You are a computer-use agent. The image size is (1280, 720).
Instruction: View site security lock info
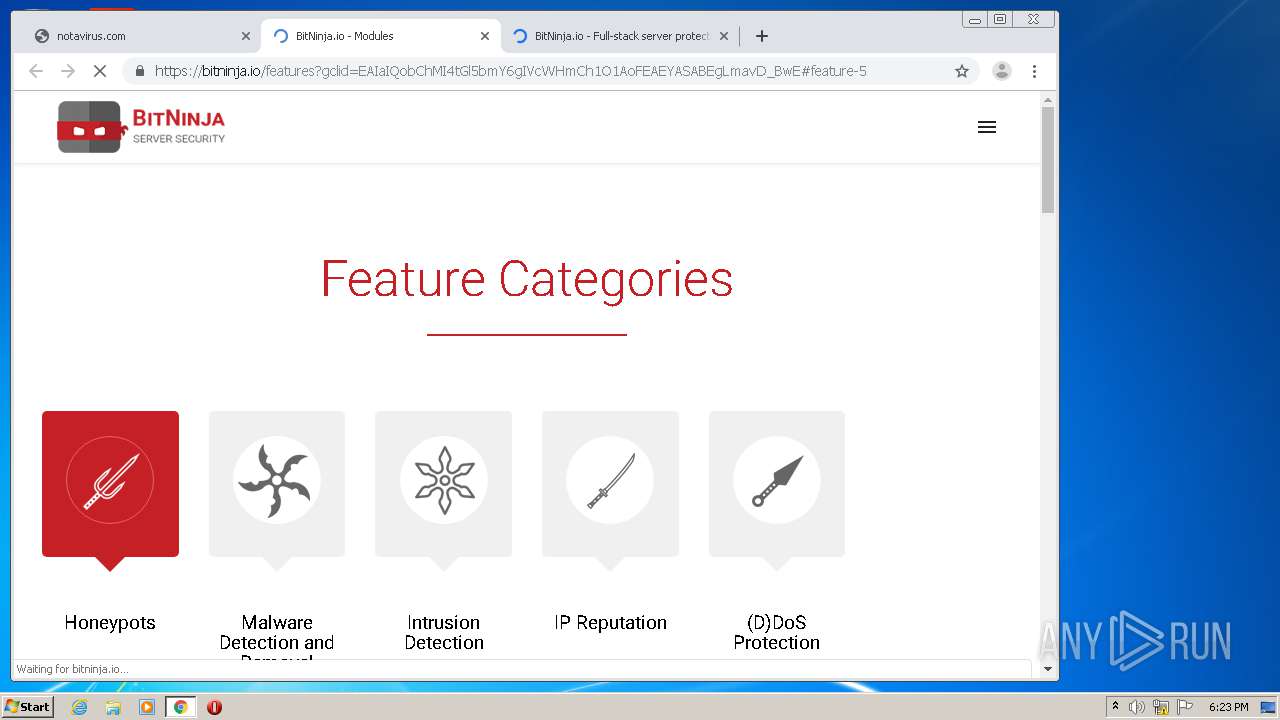tap(139, 71)
